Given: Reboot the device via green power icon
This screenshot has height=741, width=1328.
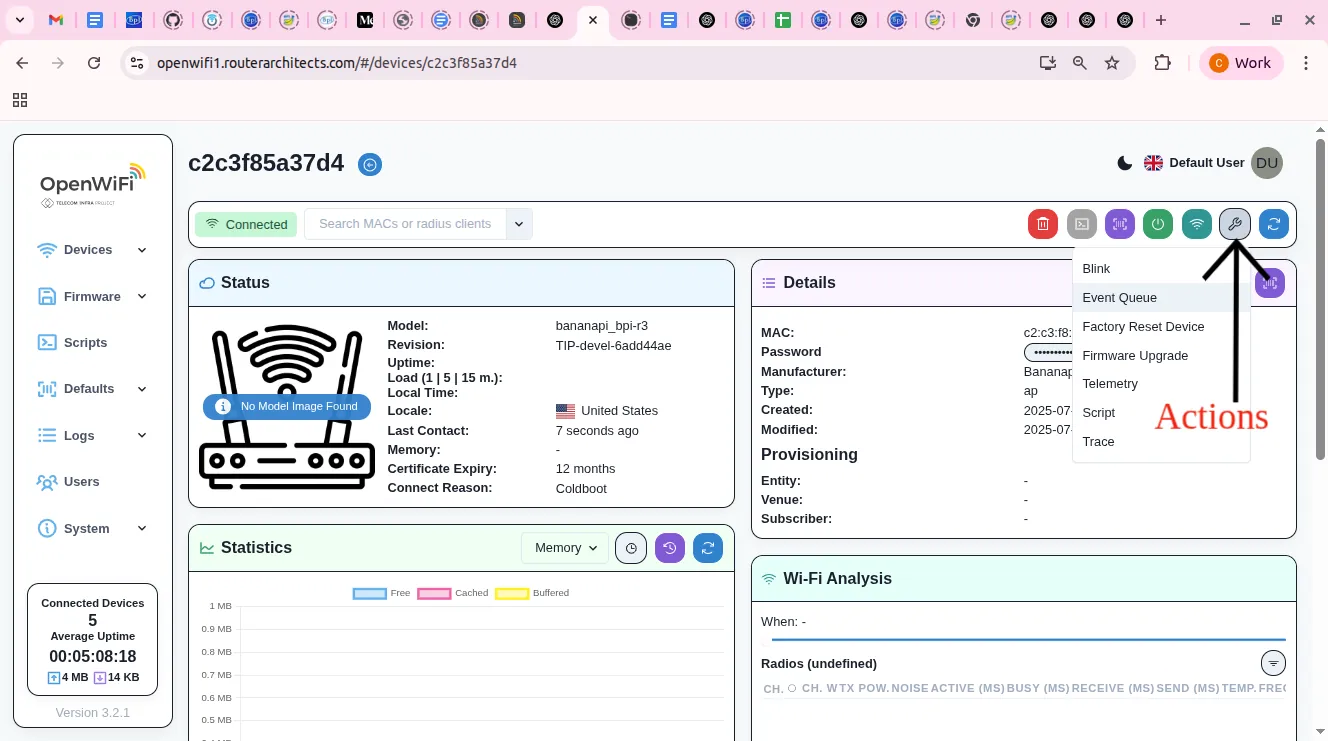Looking at the screenshot, I should 1158,224.
